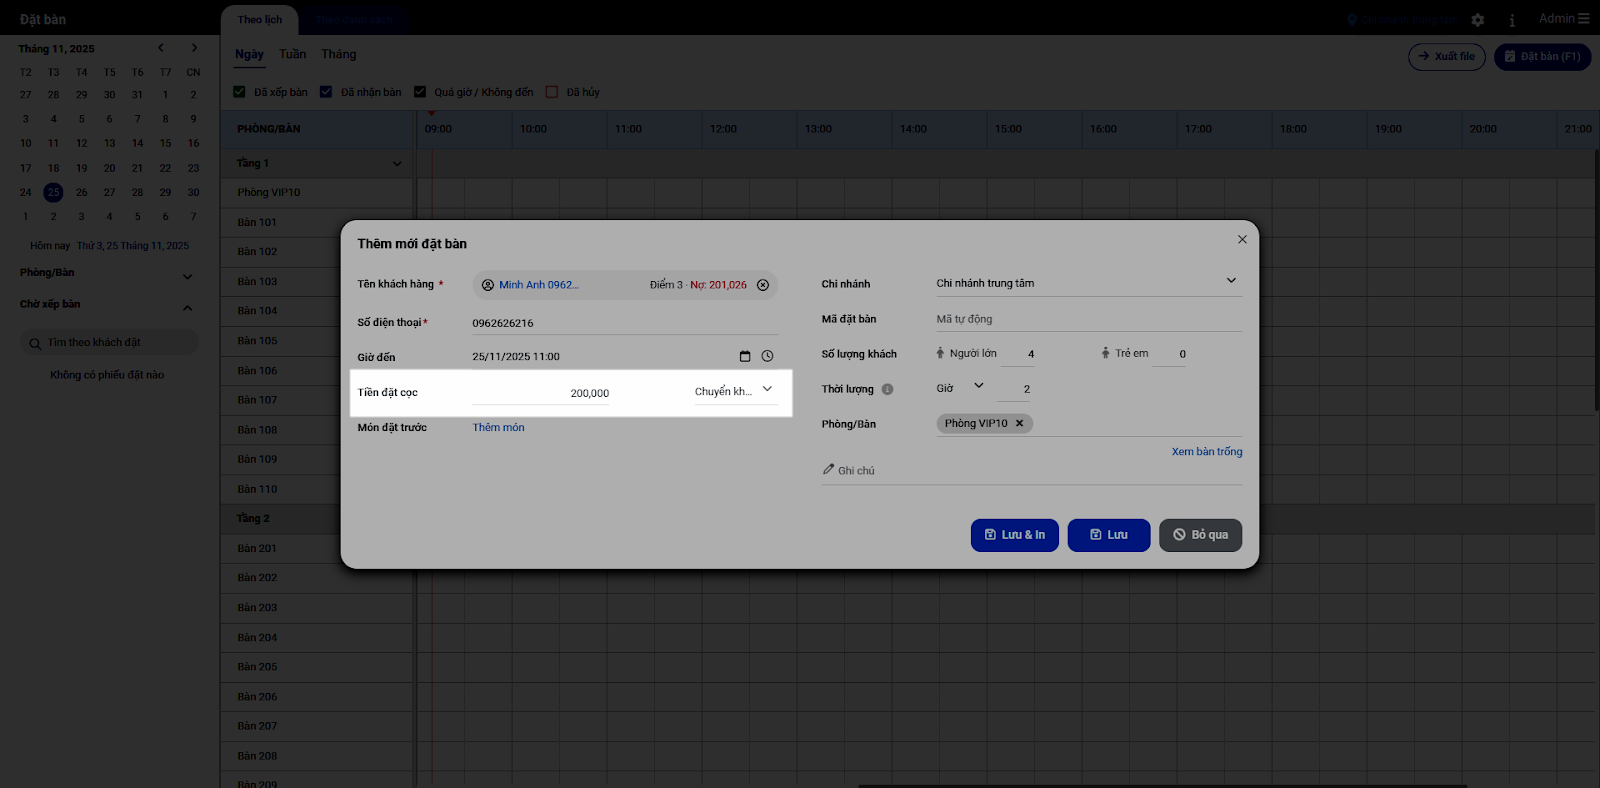Viewport: 1600px width, 788px height.
Task: Enable the Đã hủy checkbox
Action: pos(551,92)
